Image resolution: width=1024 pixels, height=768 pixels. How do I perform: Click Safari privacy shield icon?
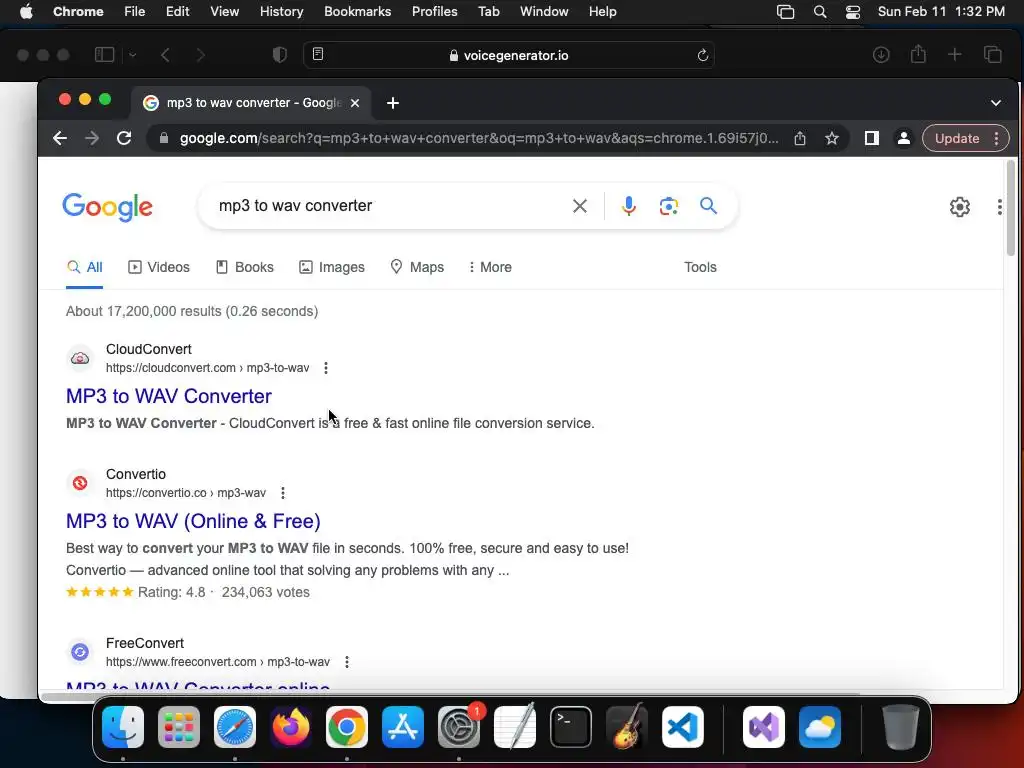click(280, 55)
